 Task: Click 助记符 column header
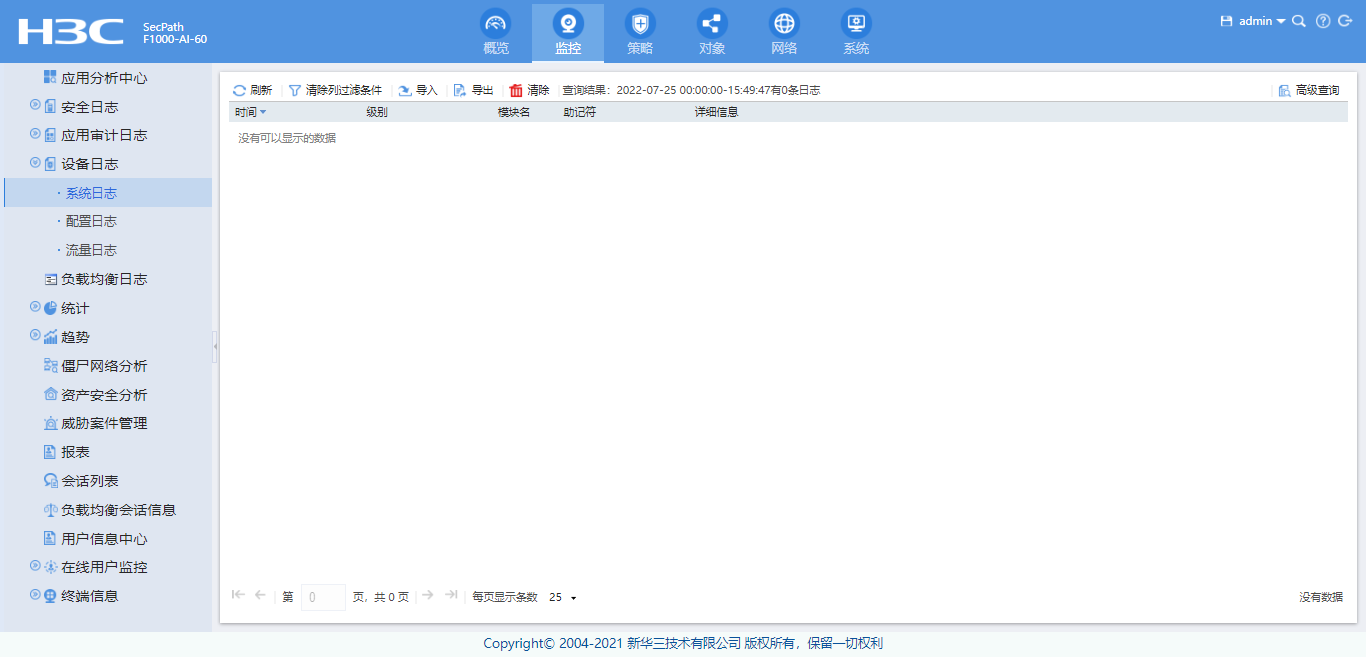point(580,112)
